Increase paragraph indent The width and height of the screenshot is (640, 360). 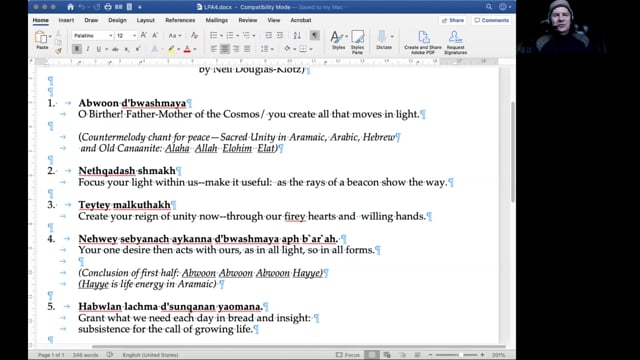coord(280,36)
